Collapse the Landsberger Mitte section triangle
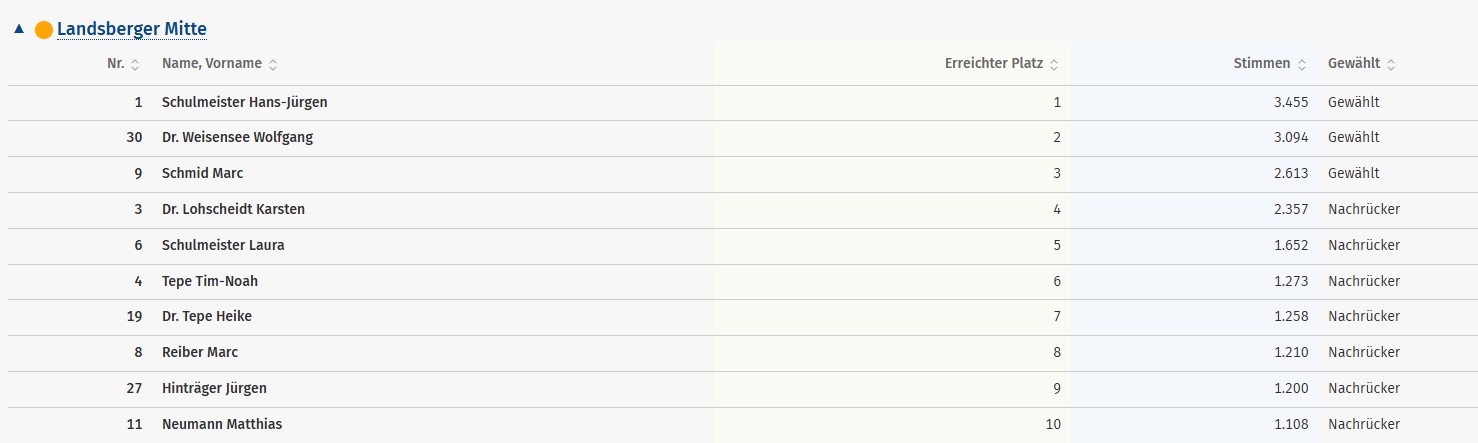This screenshot has width=1478, height=443. [x=19, y=29]
